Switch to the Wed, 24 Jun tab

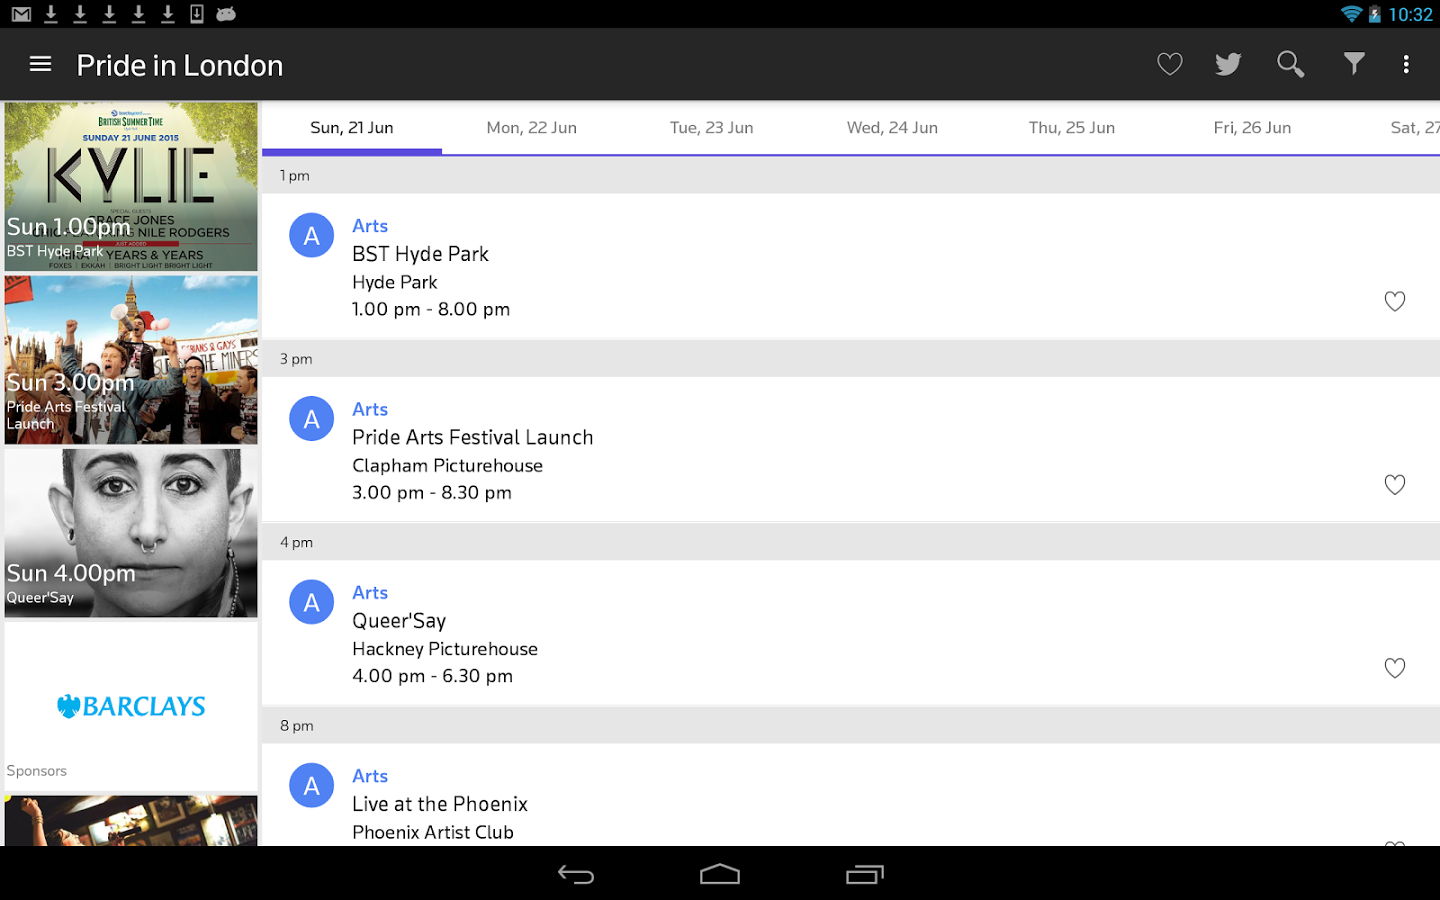892,128
